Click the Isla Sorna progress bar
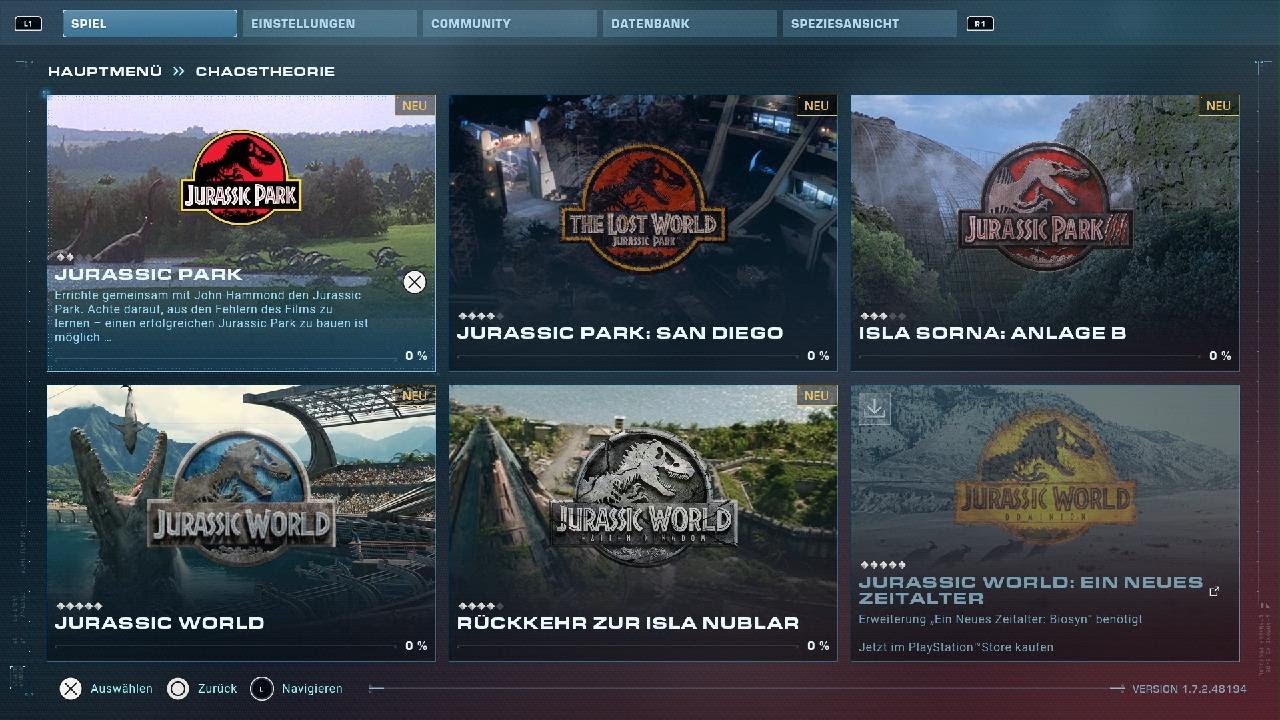 pyautogui.click(x=1030, y=357)
